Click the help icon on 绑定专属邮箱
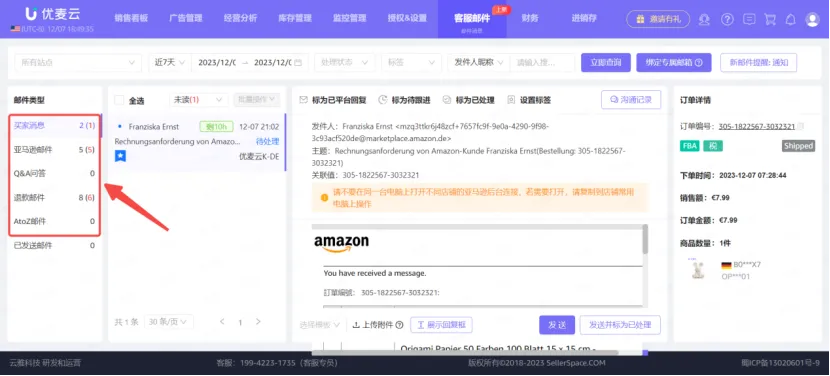Image resolution: width=830 pixels, height=376 pixels. (699, 62)
